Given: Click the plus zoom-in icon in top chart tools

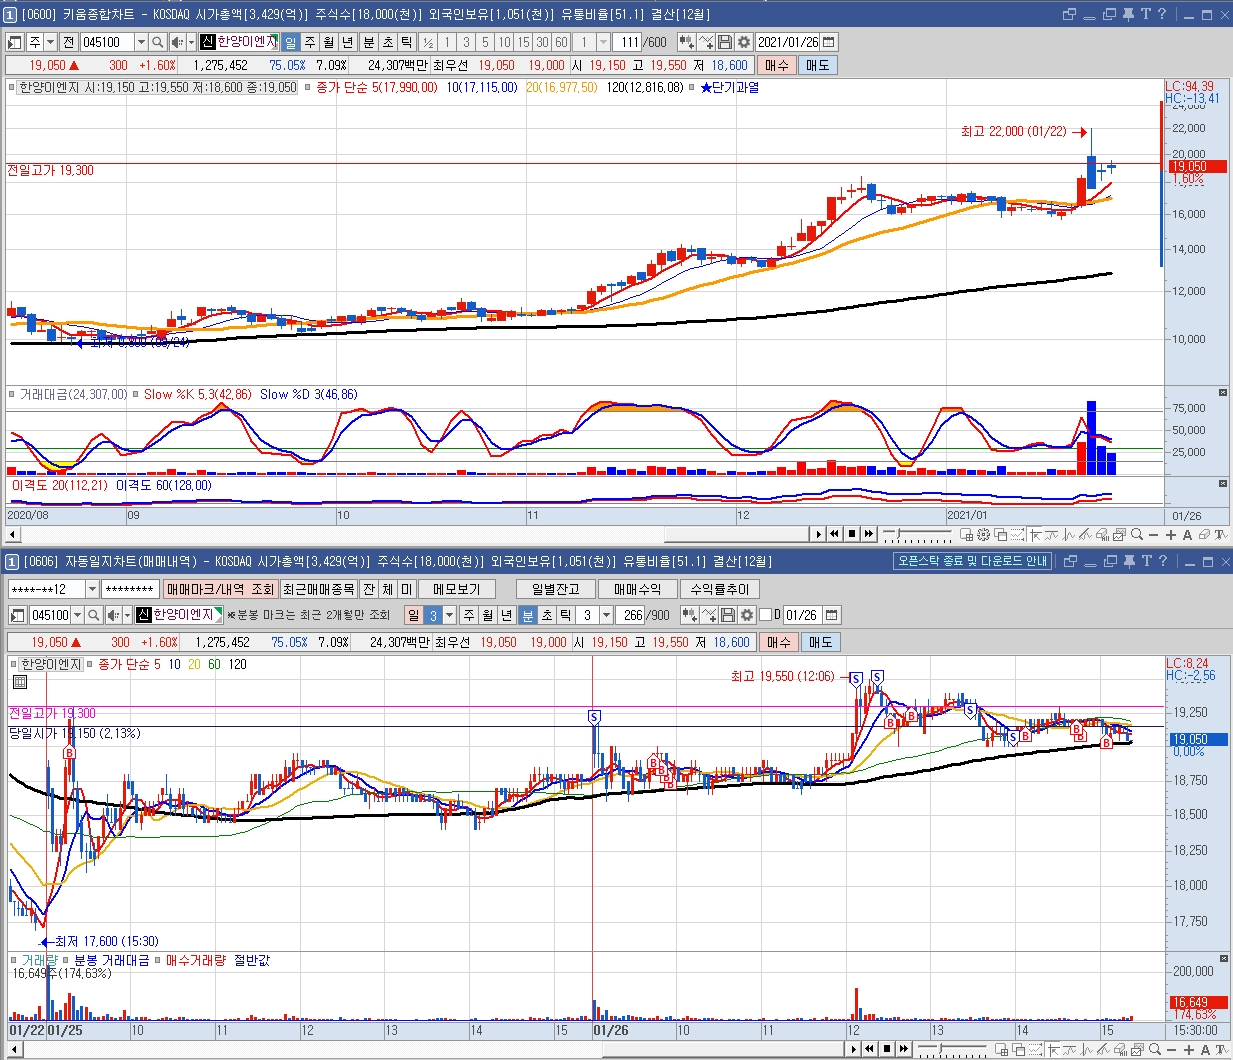Looking at the screenshot, I should click(1171, 535).
